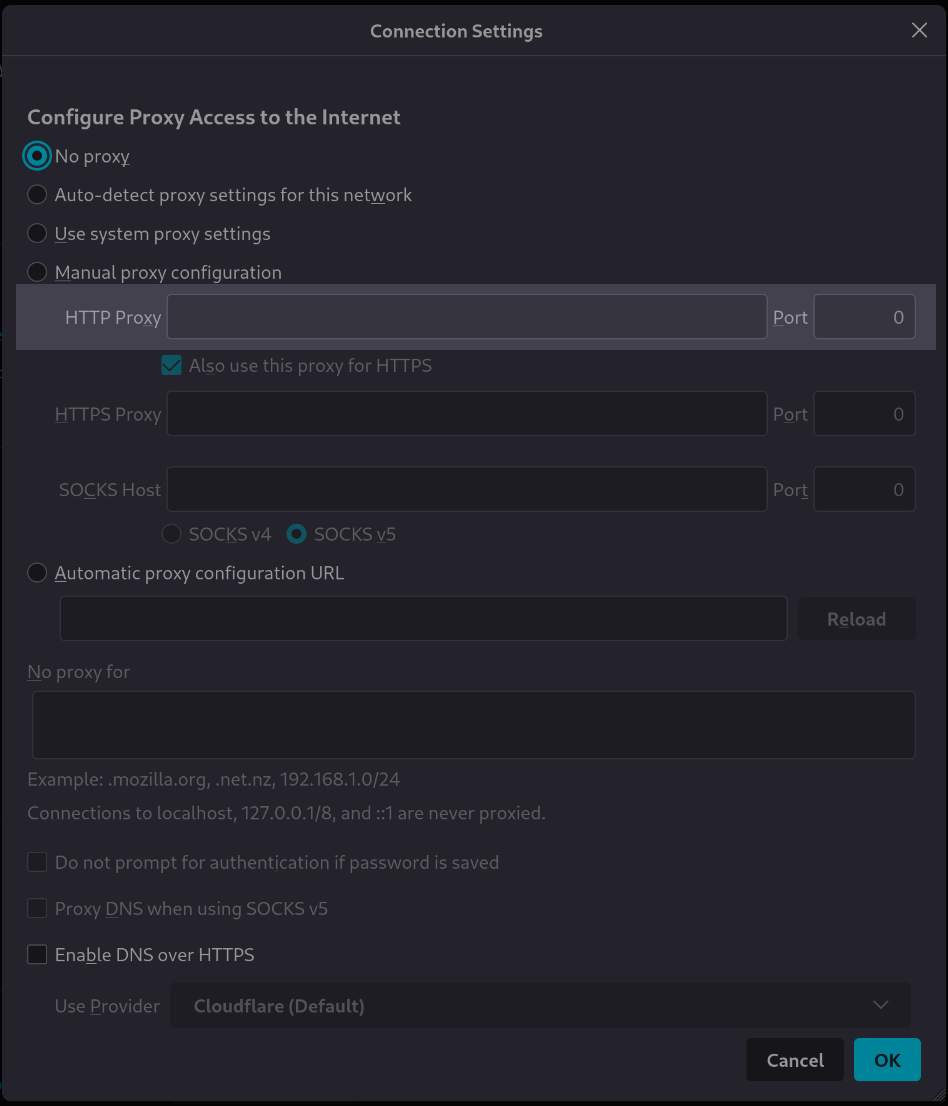Click inside the HTTP Proxy field
Viewport: 948px width, 1106px height.
(467, 316)
